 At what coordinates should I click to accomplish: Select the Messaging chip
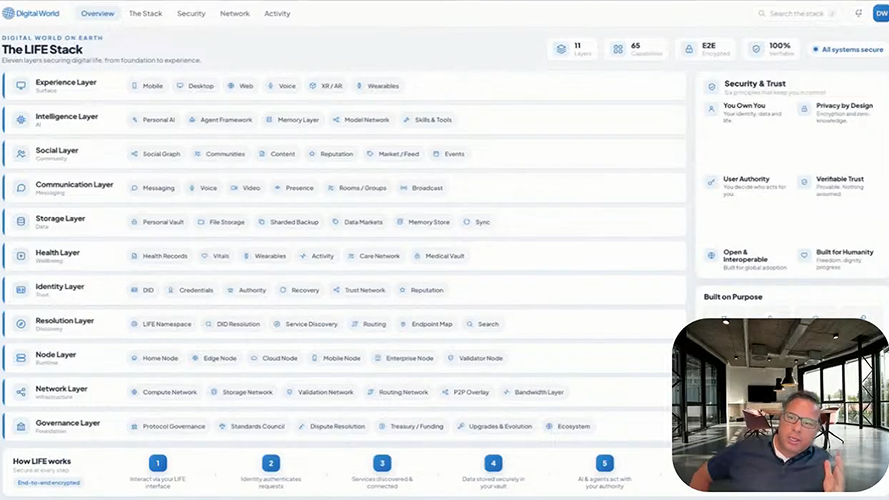153,188
